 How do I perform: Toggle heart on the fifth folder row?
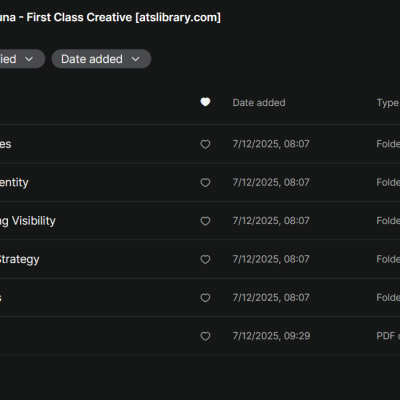(x=205, y=297)
